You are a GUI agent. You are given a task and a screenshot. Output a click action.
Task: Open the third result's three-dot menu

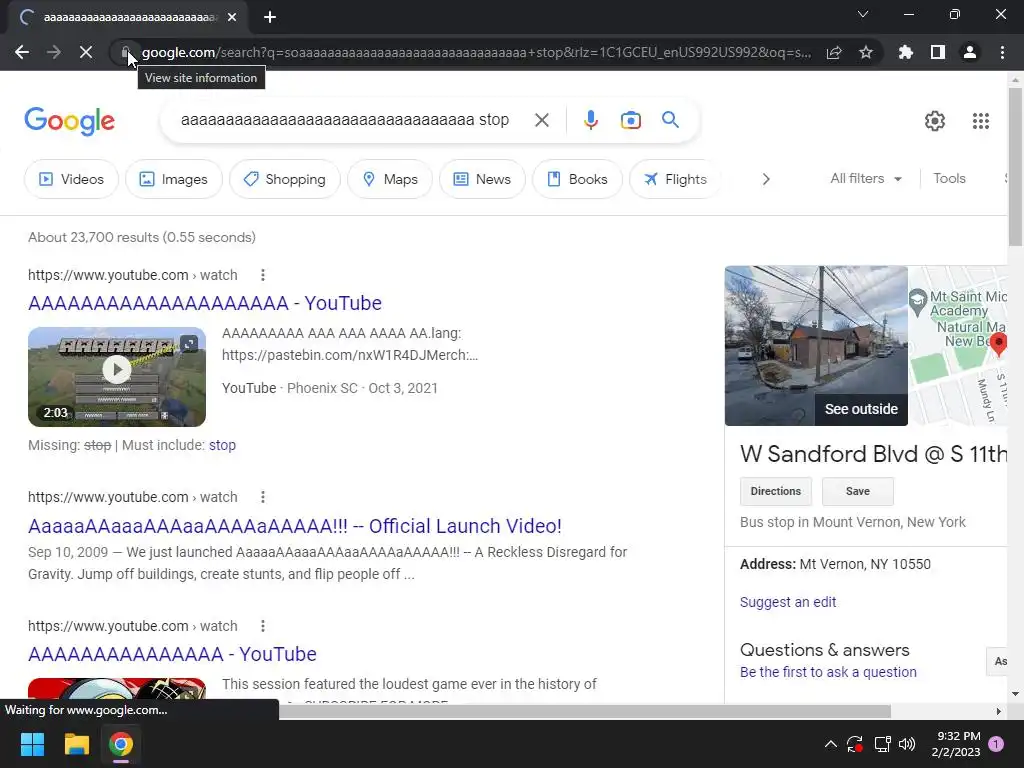263,626
